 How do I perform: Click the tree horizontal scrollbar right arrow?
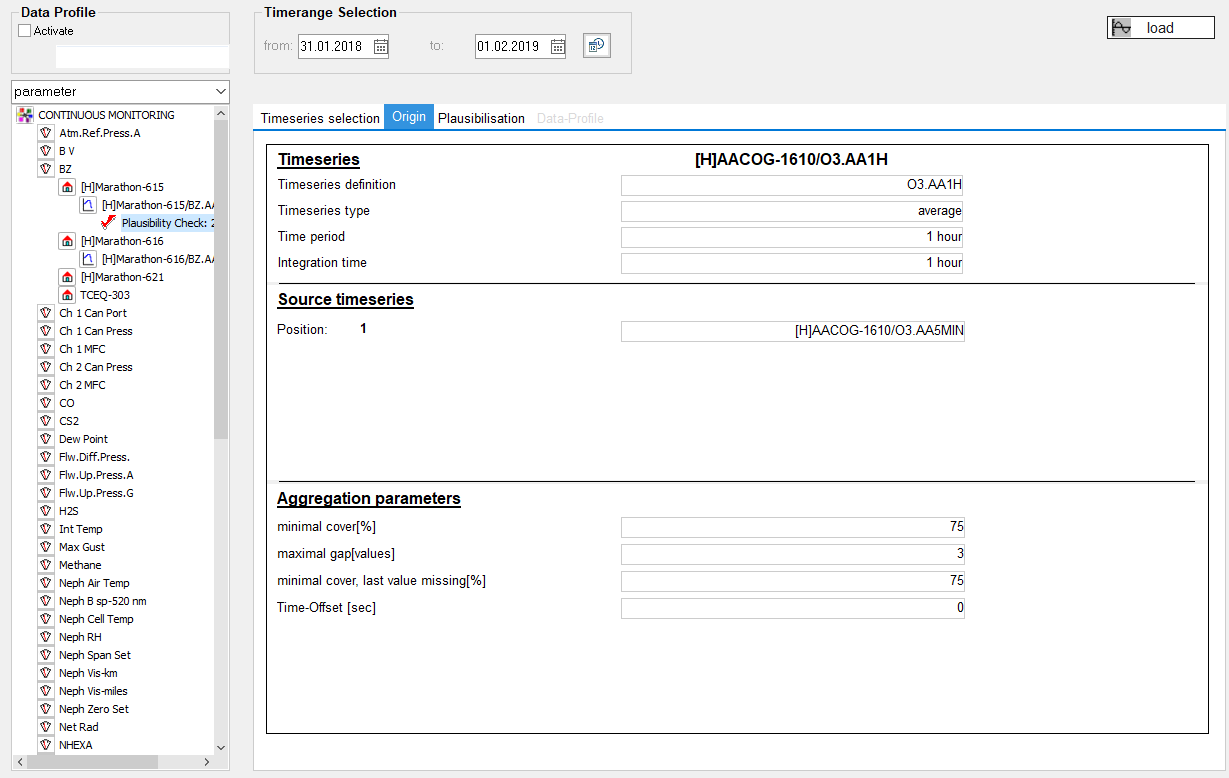tap(207, 762)
